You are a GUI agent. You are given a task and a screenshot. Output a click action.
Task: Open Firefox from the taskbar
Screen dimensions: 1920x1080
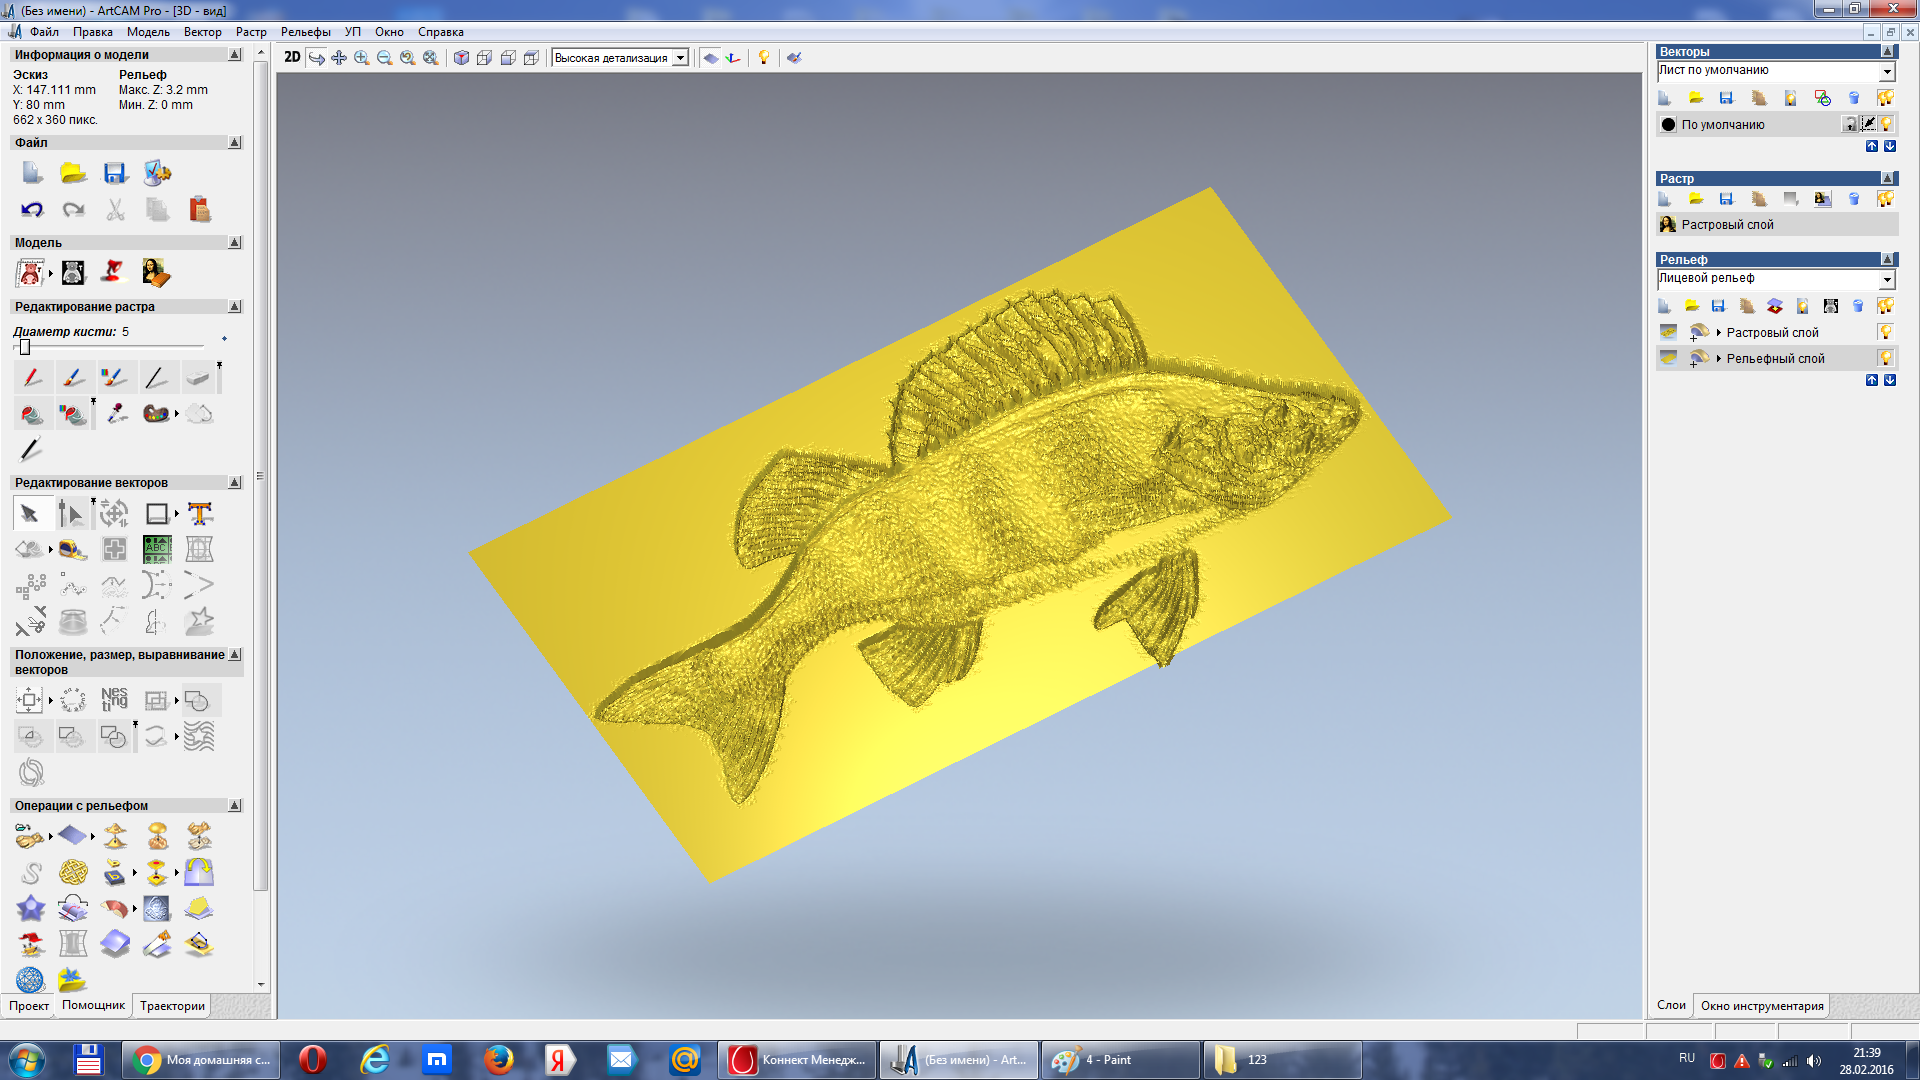(x=498, y=1060)
